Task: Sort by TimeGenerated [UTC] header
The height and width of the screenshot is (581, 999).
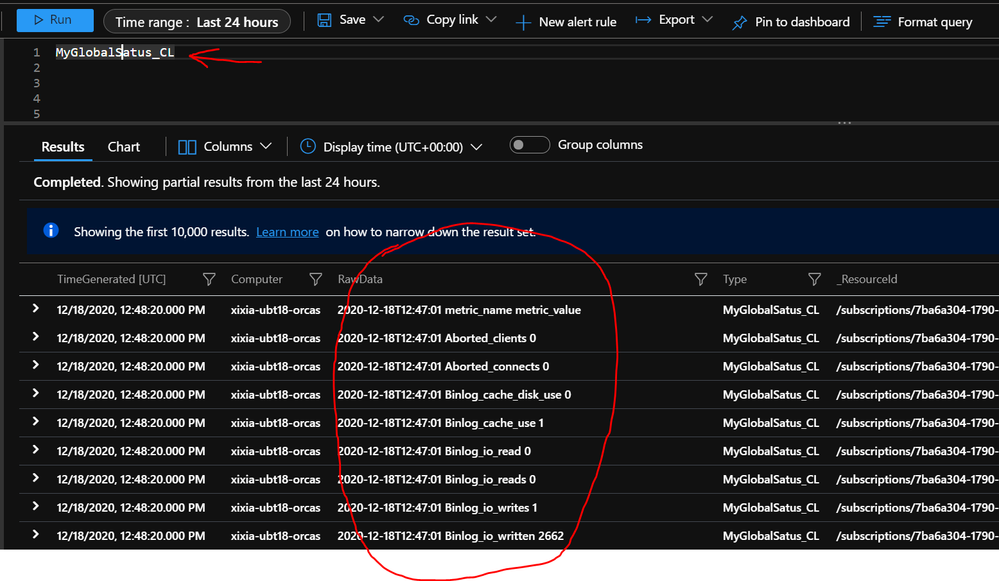Action: click(111, 279)
